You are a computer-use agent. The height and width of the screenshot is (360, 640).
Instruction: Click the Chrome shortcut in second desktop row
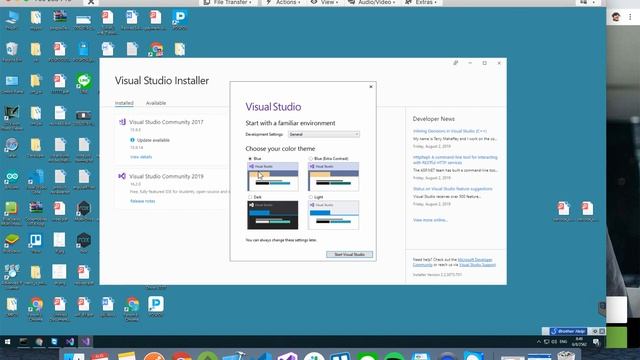[156, 49]
